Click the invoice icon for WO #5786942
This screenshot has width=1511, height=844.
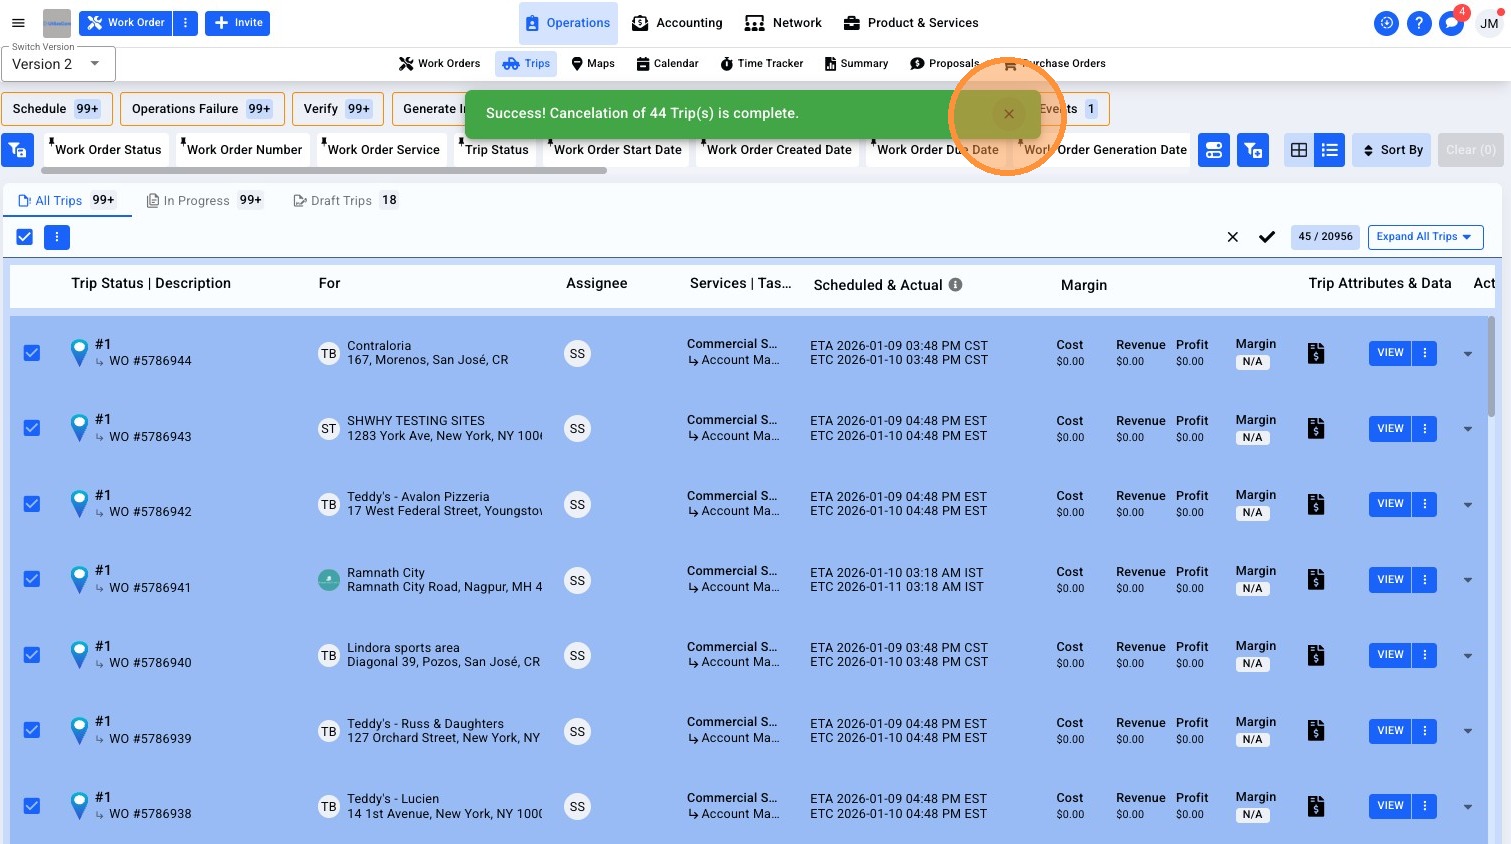[x=1316, y=504]
